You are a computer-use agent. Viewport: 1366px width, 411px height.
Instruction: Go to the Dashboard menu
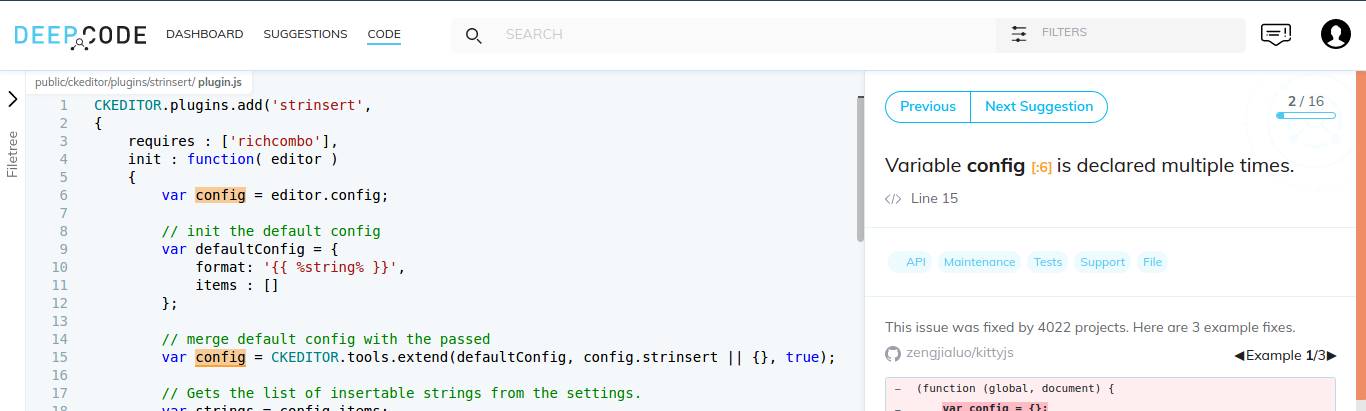205,34
